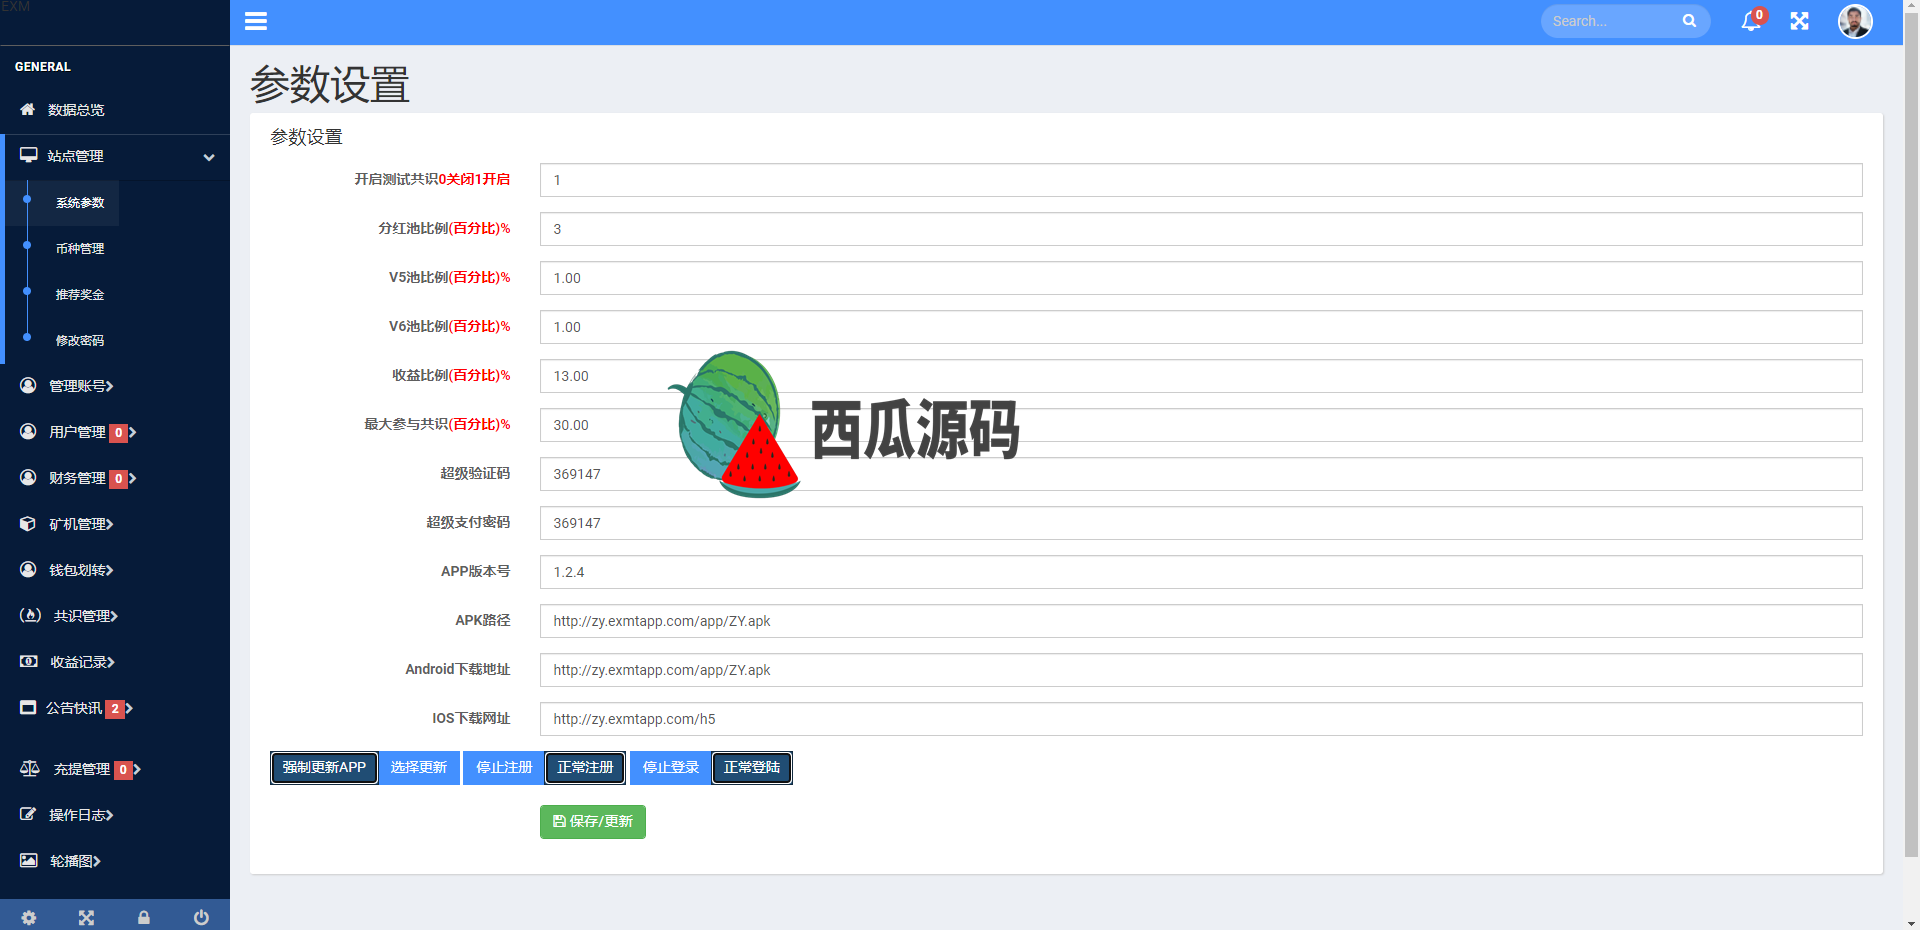The image size is (1920, 930).
Task: Click the icon beside 钱包划转
Action: pos(28,569)
